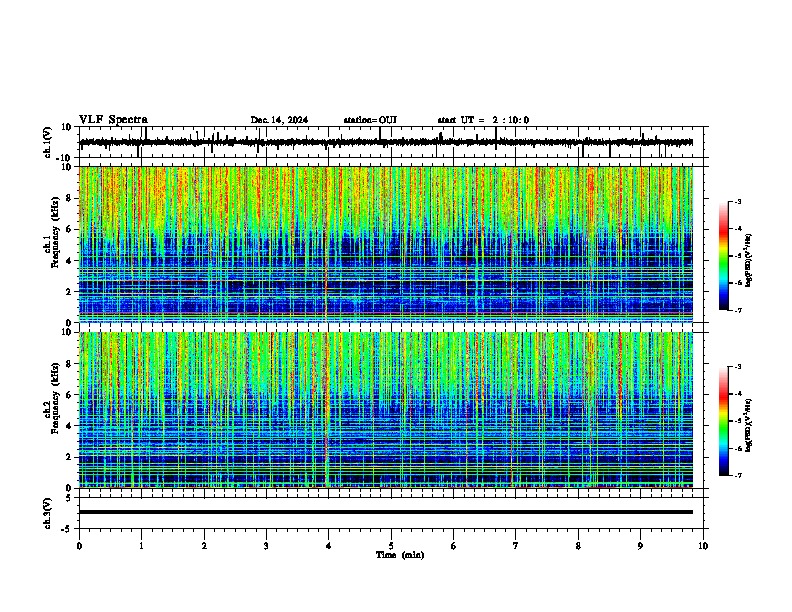Screen dimensions: 792x612
Task: Click time axis tick label "4"
Action: coord(329,545)
